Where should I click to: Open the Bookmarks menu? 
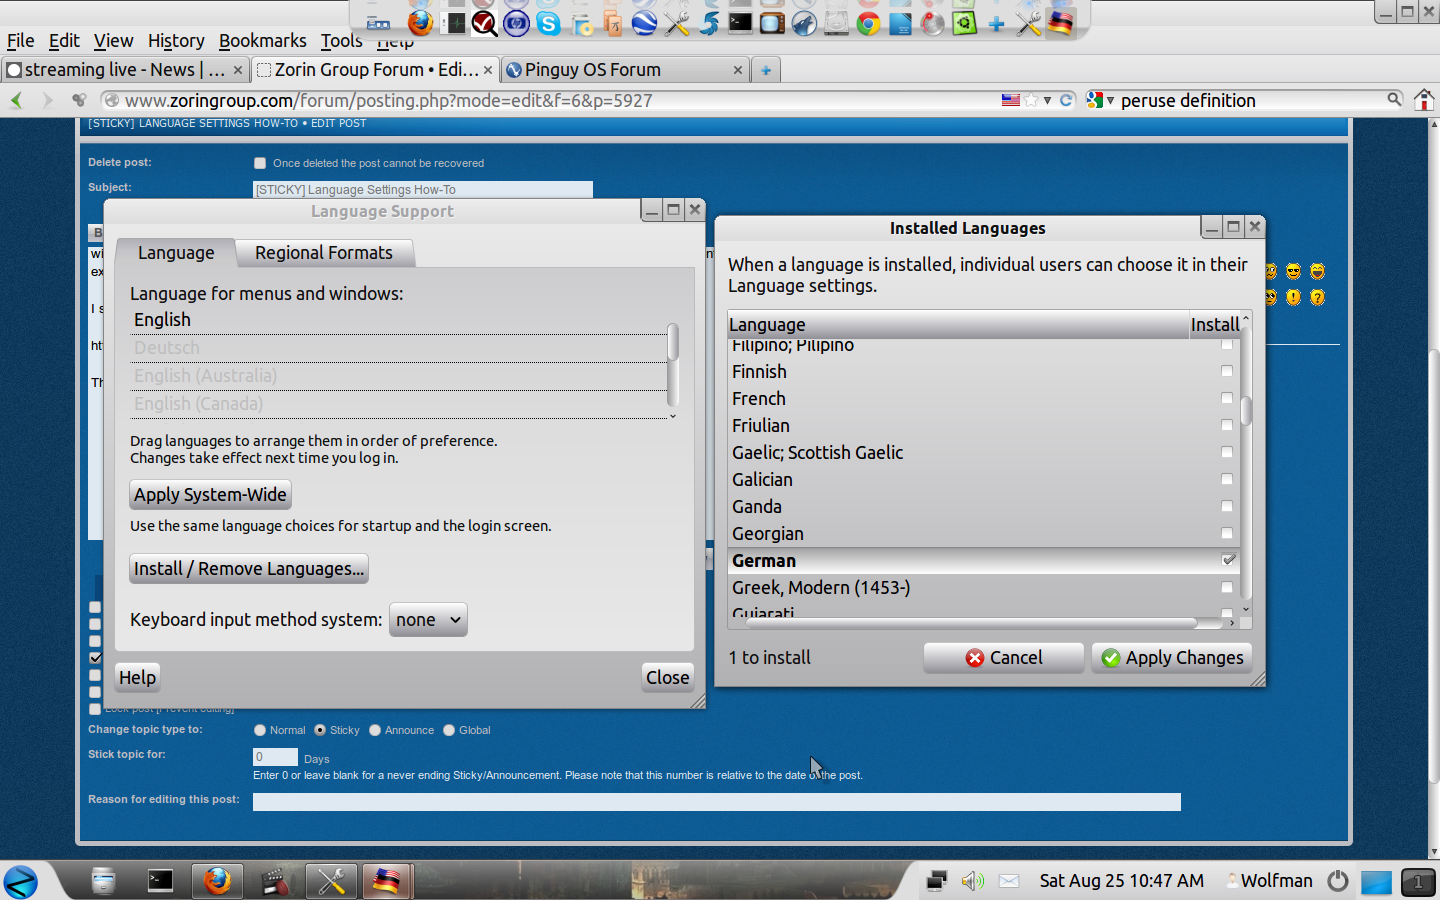[x=262, y=41]
